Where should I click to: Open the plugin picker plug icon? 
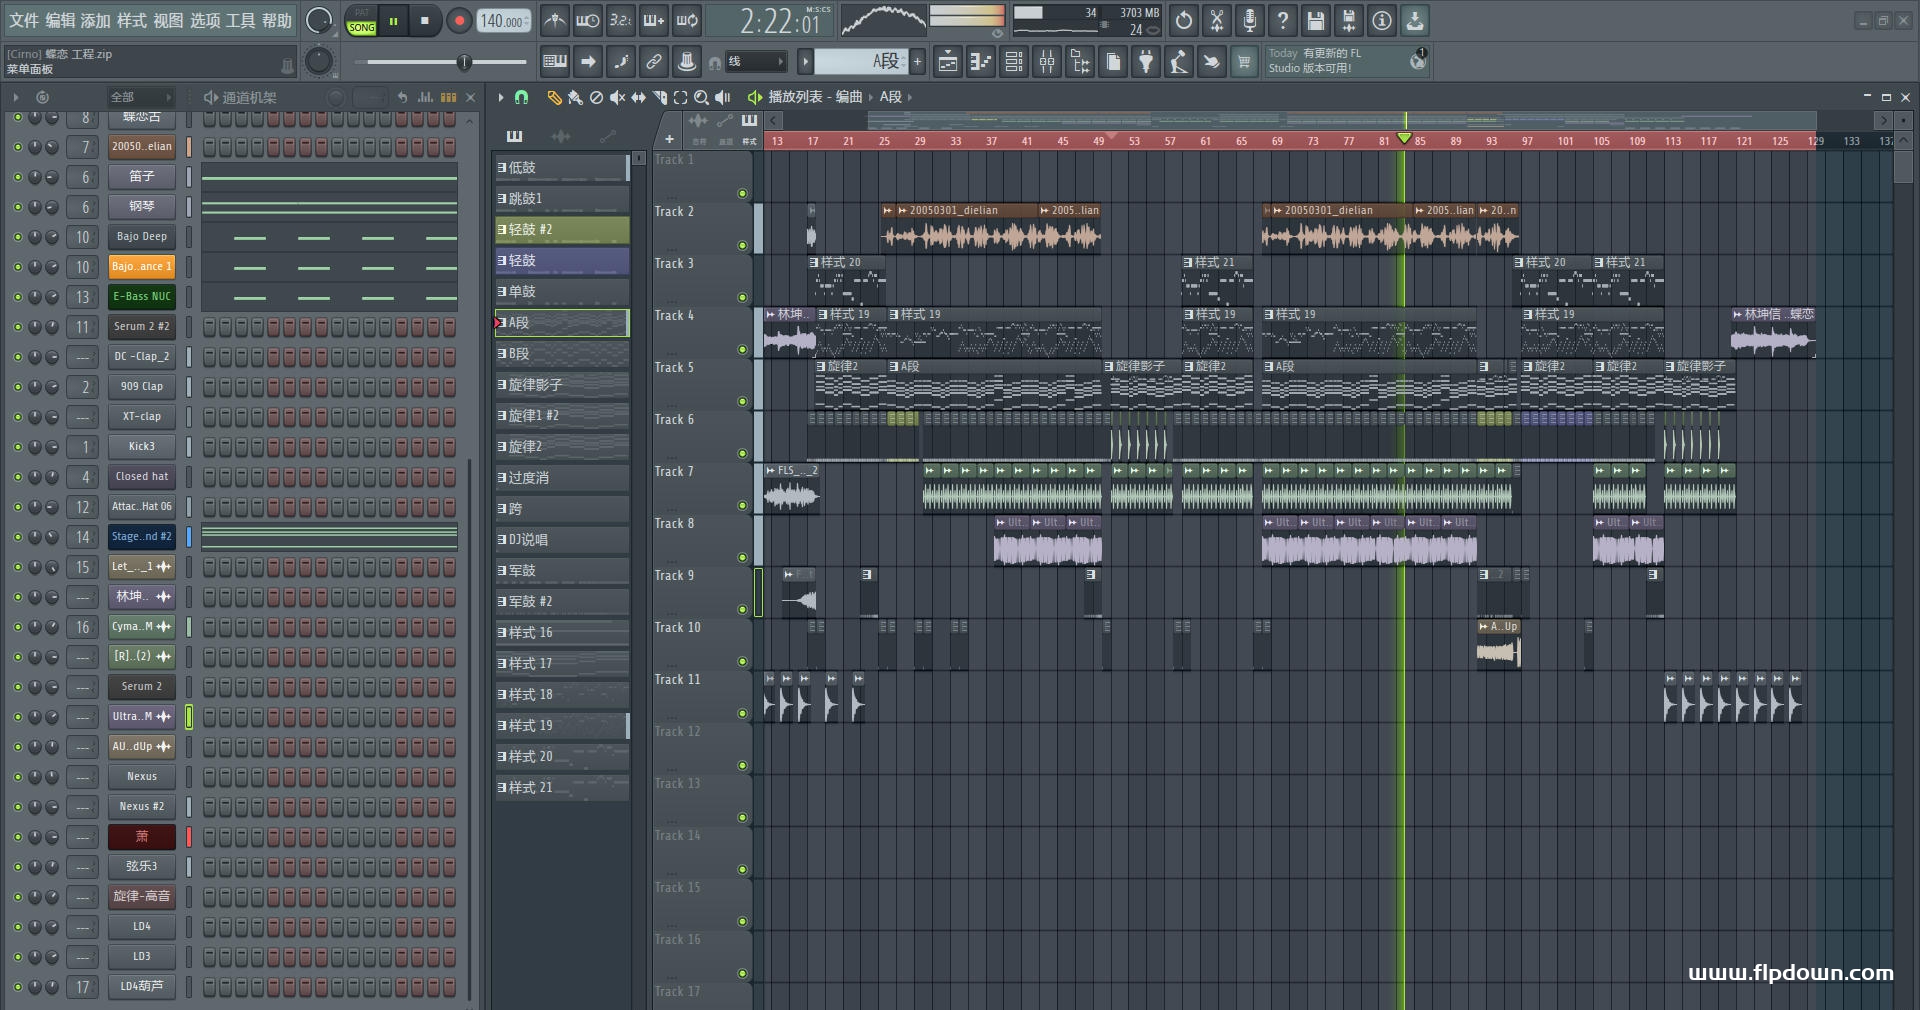pos(1146,62)
